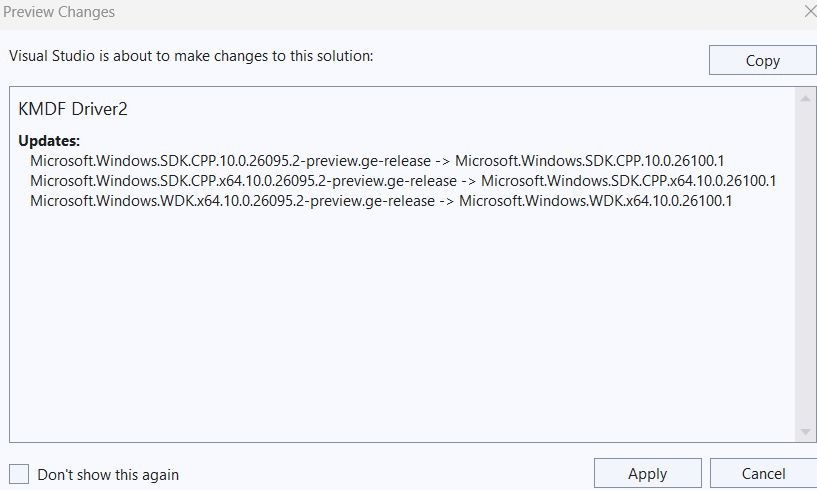Select the SDK.CPP.10.0.26095.2-preview update entry
The width and height of the screenshot is (817, 490).
pyautogui.click(x=230, y=160)
